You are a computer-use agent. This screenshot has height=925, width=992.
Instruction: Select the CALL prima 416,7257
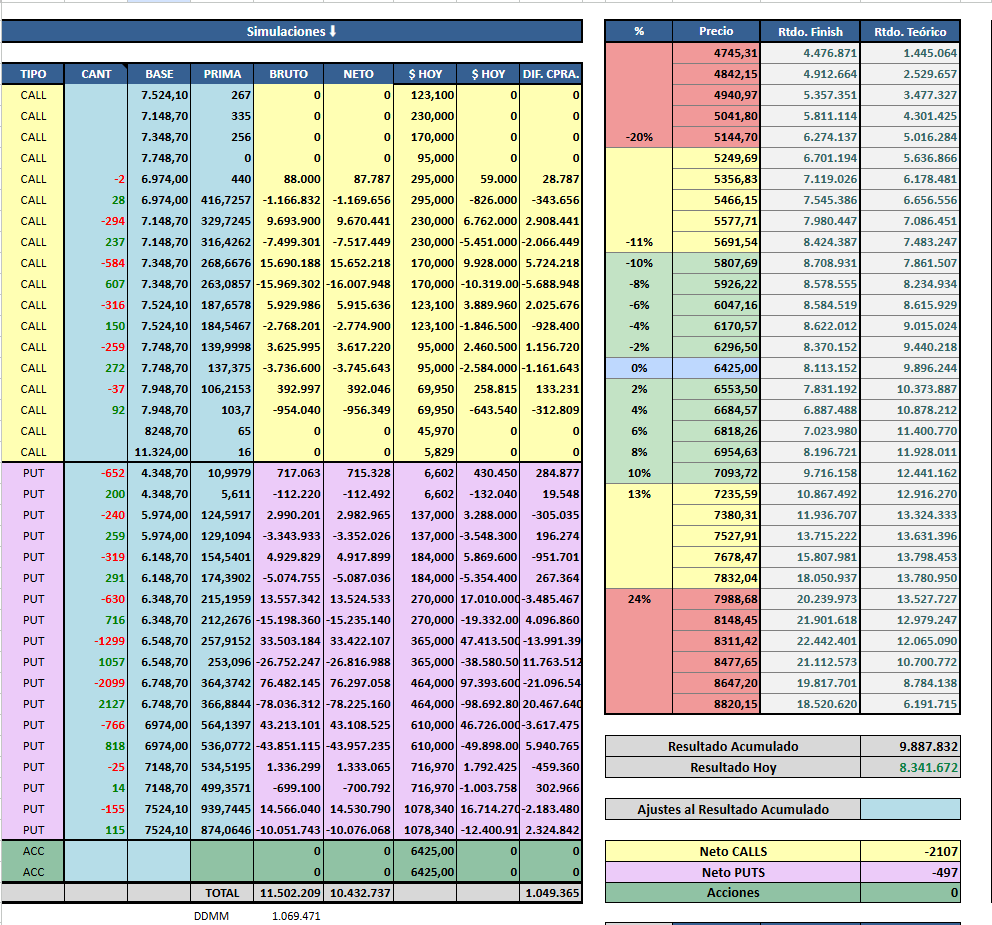223,200
